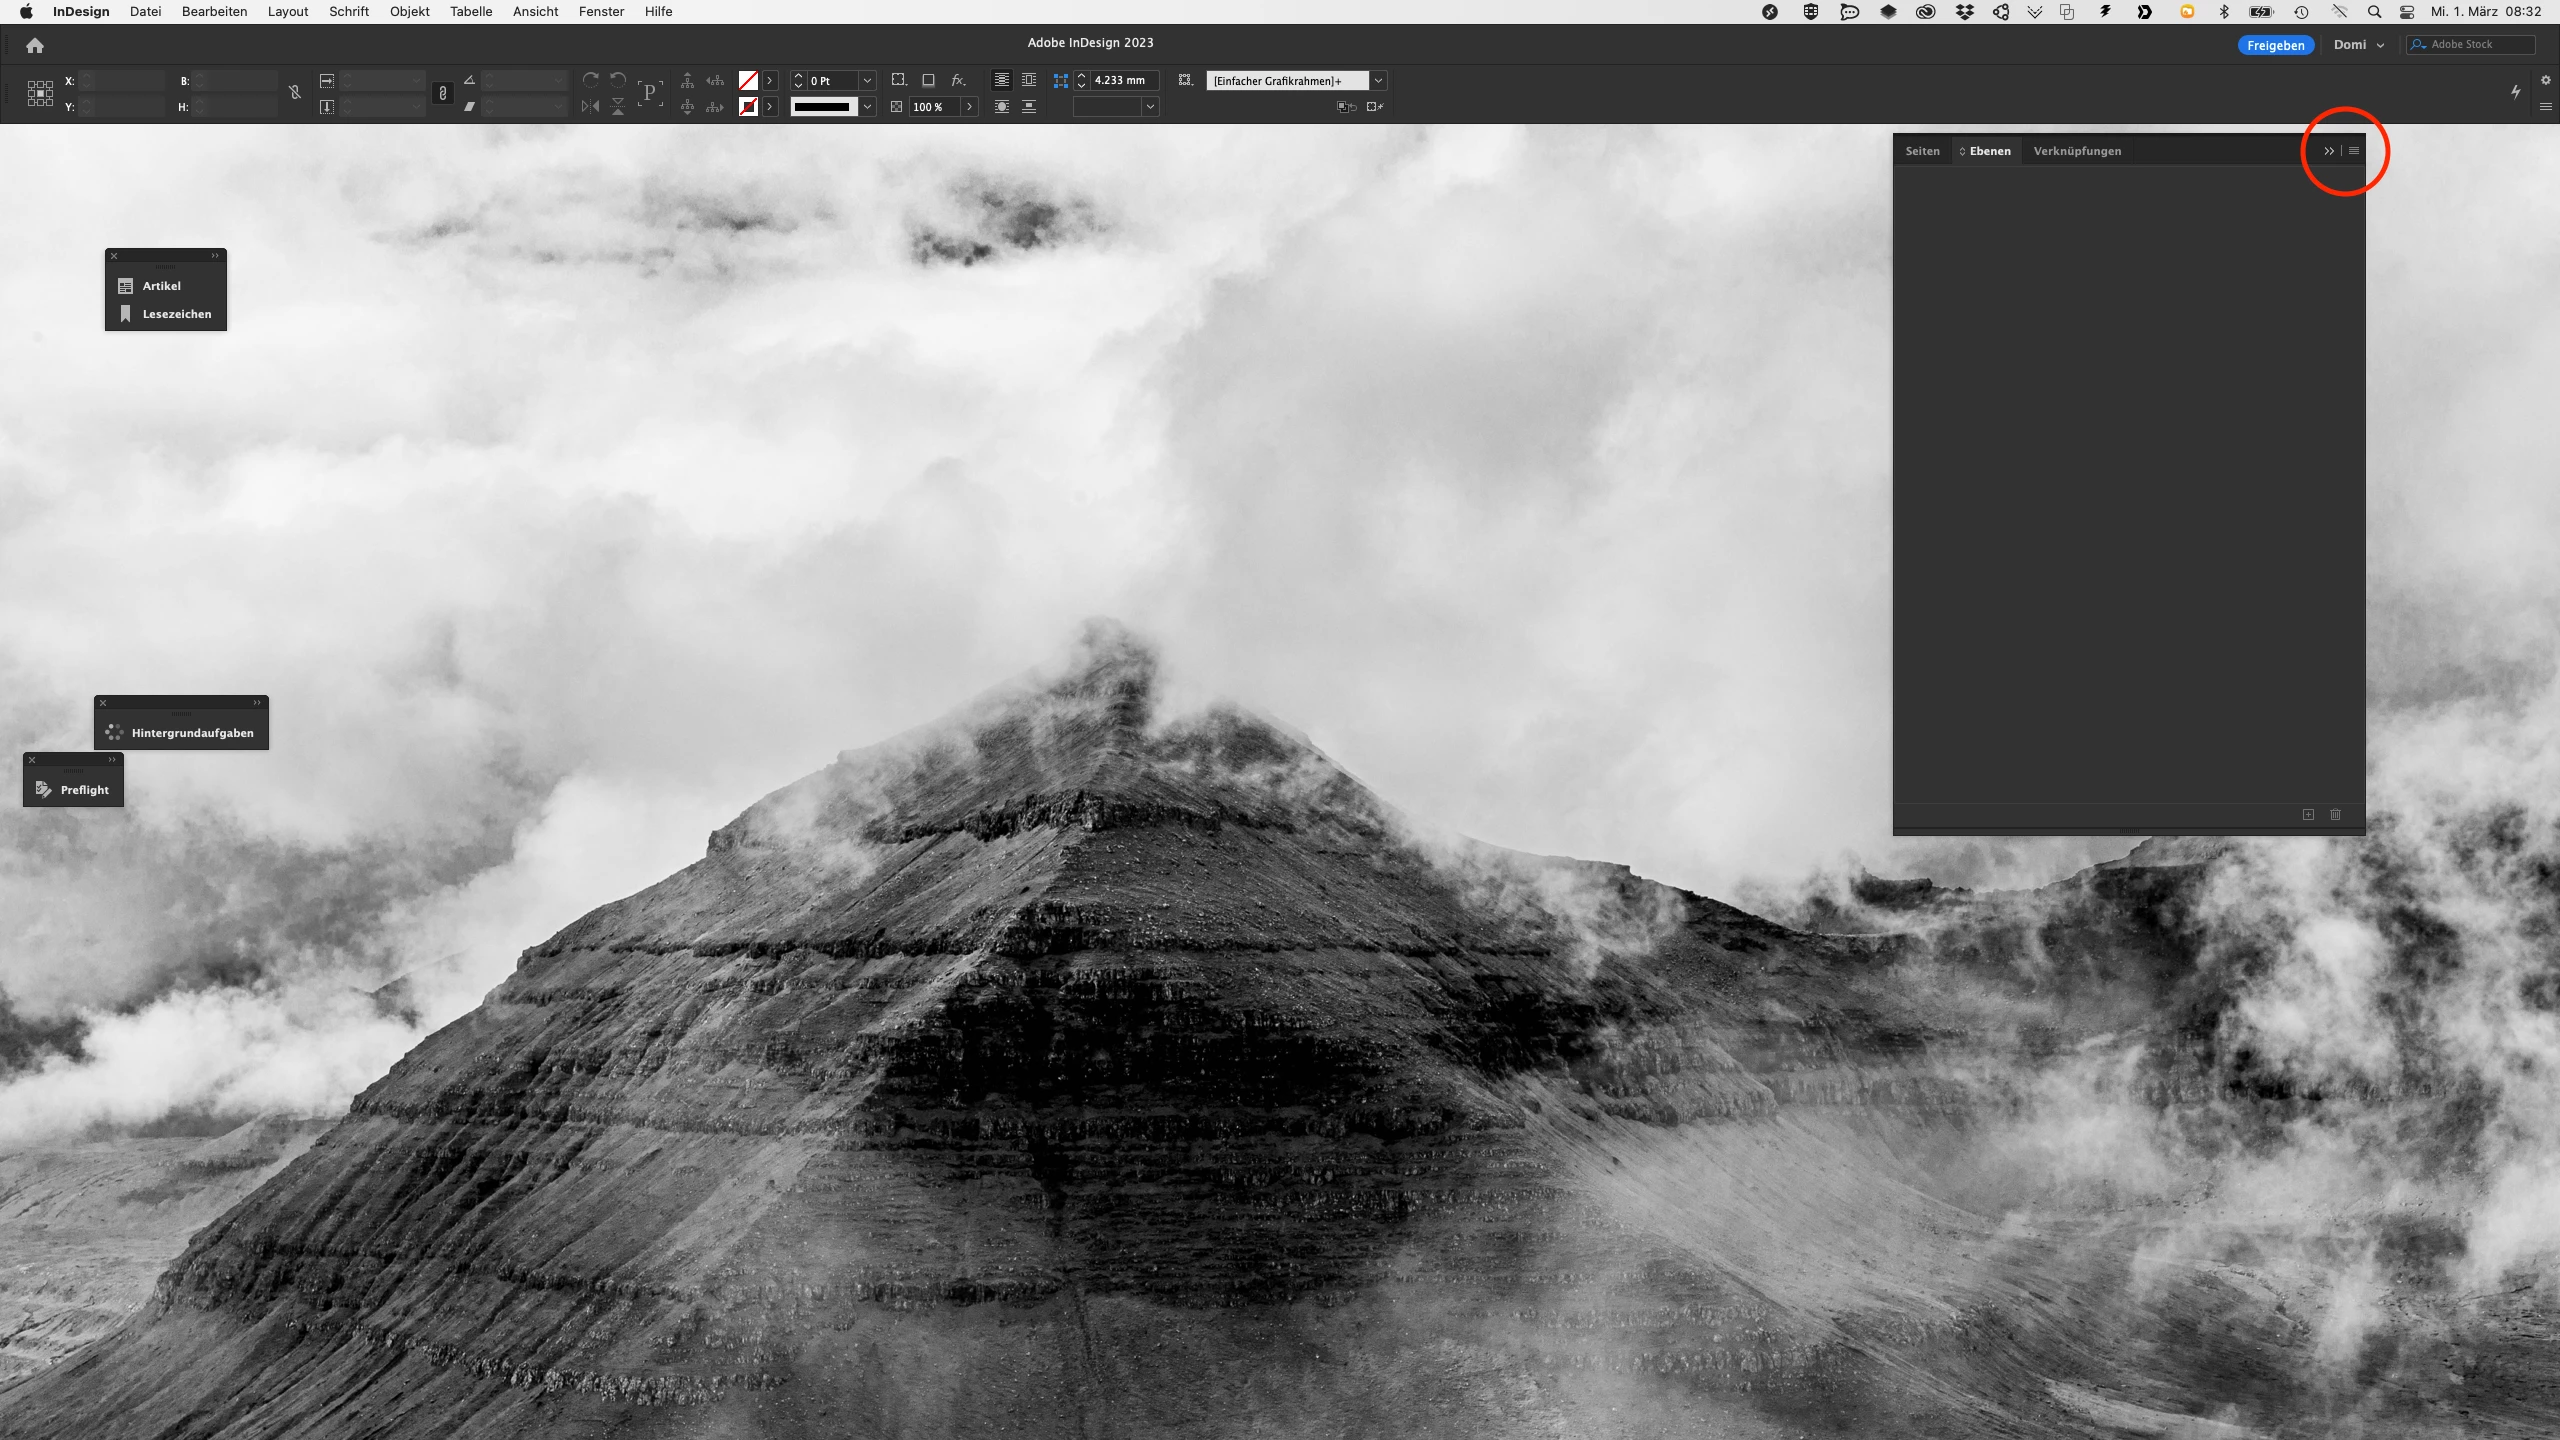The image size is (2560, 1440).
Task: Open the Ebenen panel menu icon
Action: click(x=2354, y=151)
